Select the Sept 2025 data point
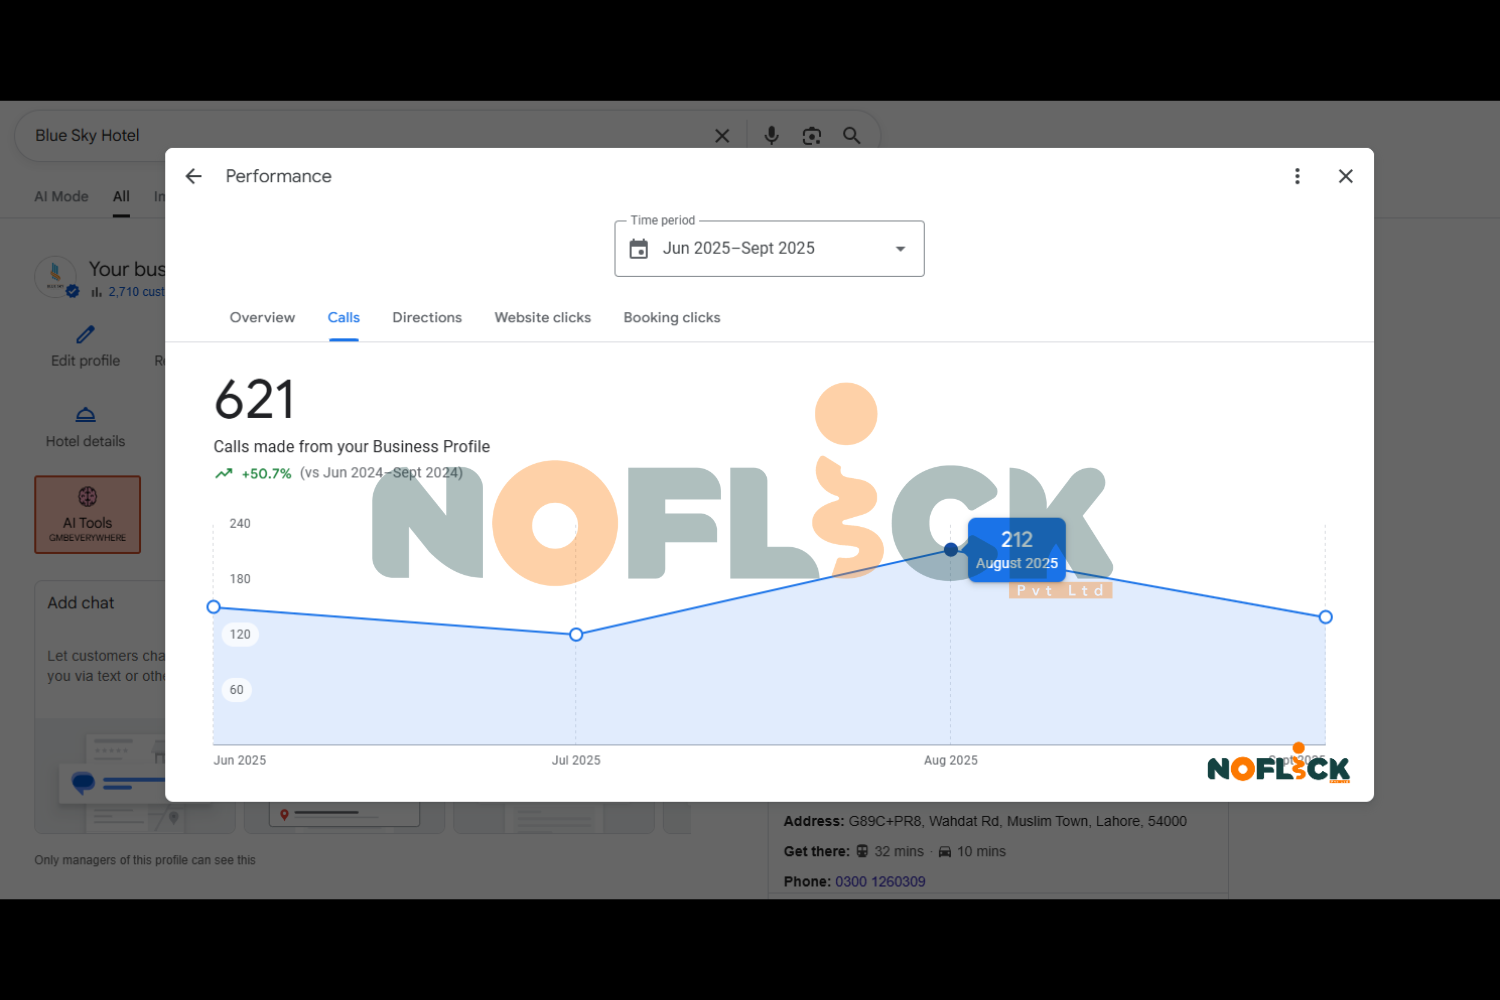Viewport: 1500px width, 1000px height. (x=1326, y=617)
